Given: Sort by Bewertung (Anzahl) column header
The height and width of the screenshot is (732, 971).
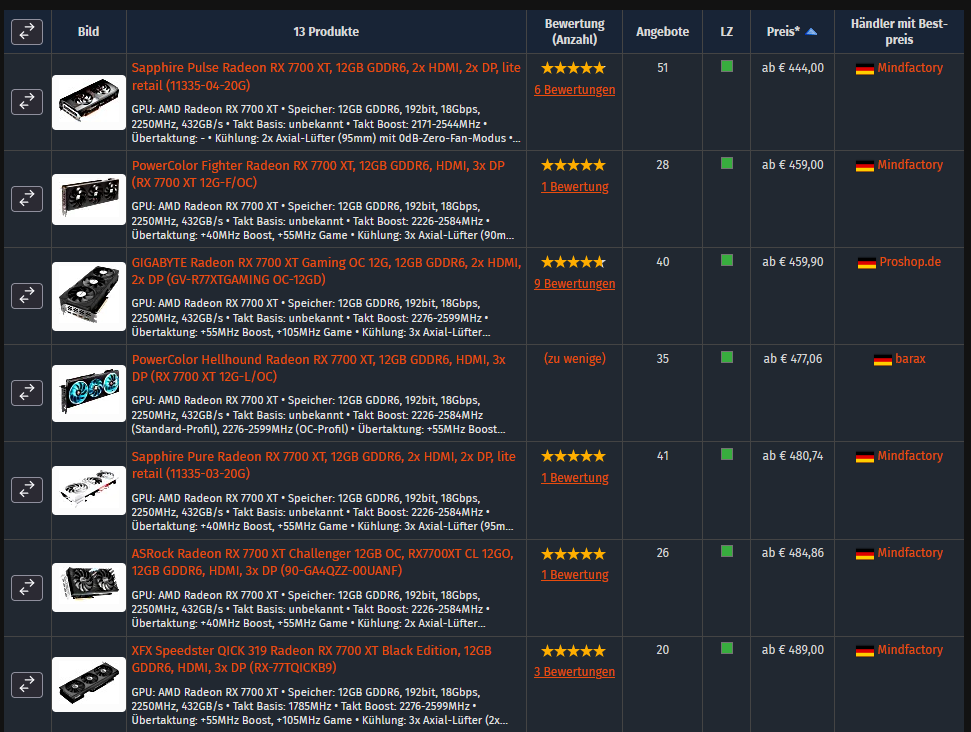Looking at the screenshot, I should 575,32.
